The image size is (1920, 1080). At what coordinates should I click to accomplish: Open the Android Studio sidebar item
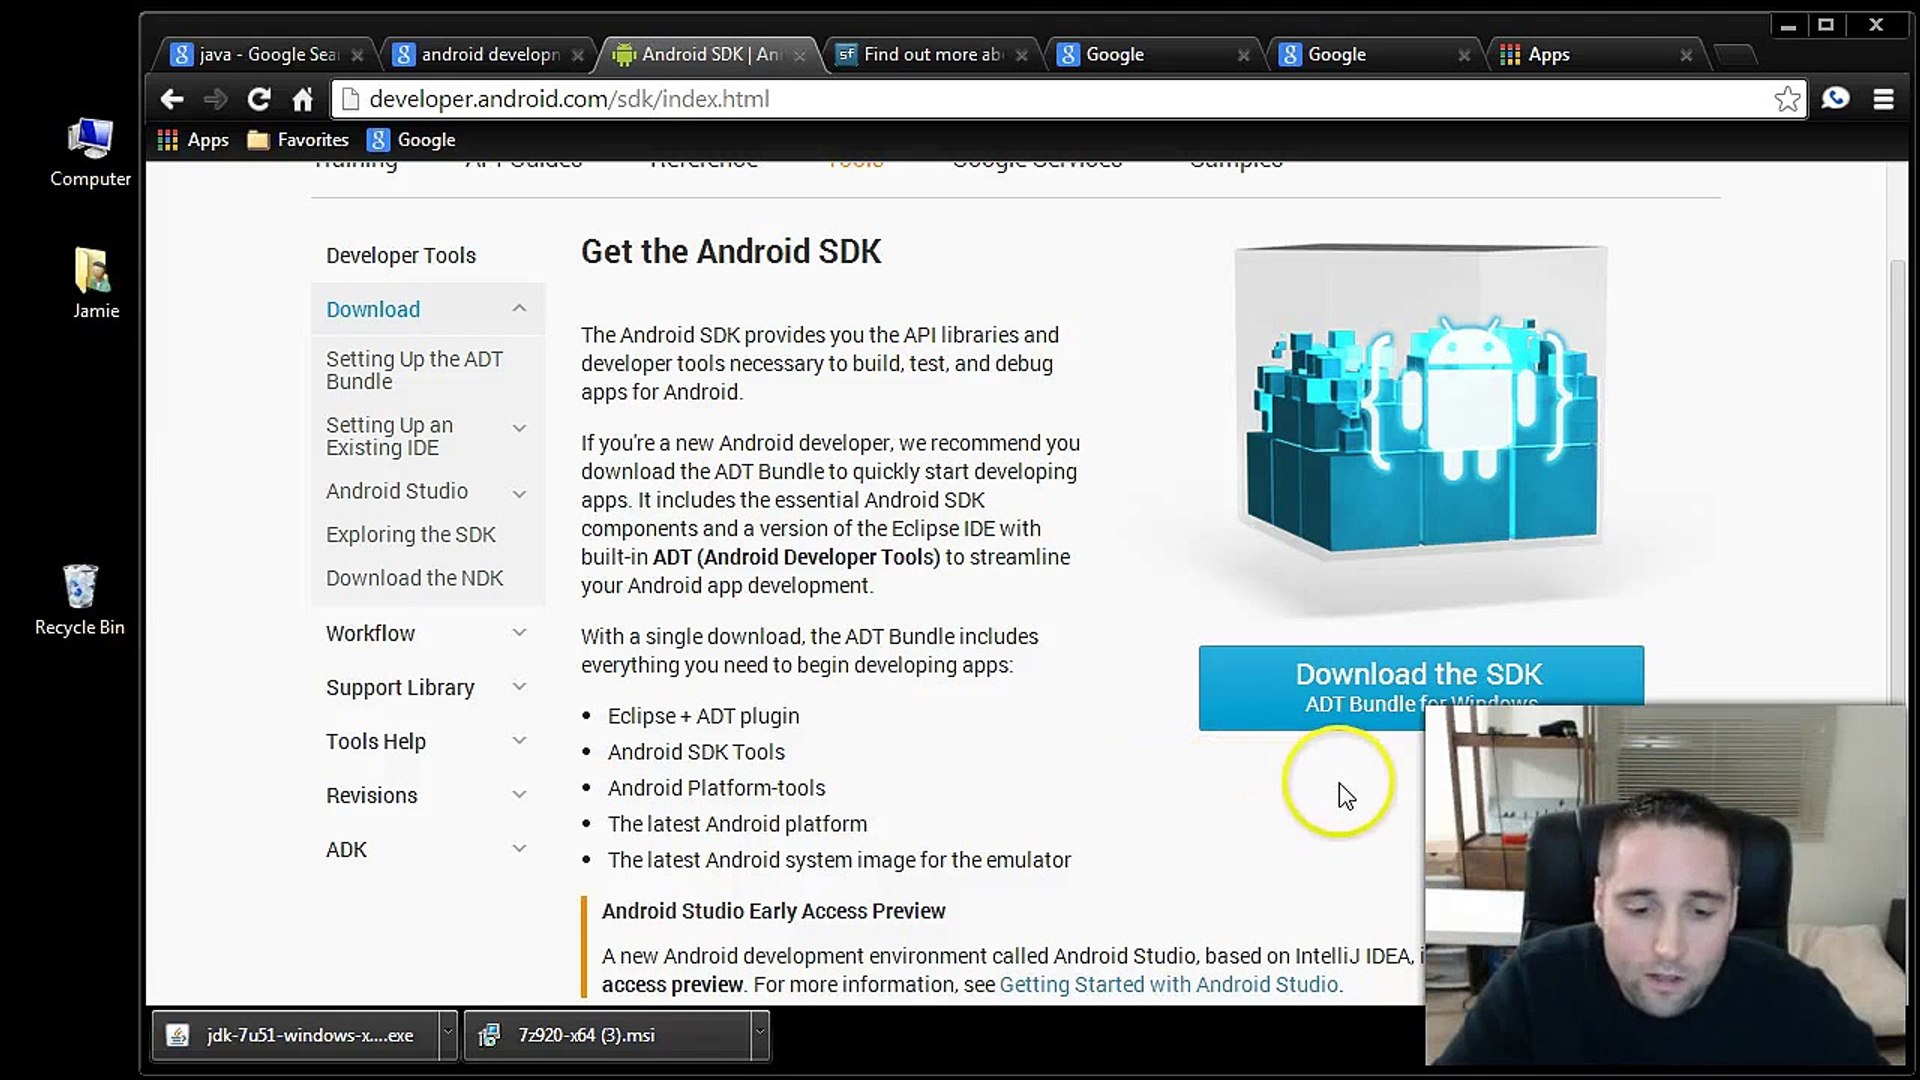(x=397, y=491)
